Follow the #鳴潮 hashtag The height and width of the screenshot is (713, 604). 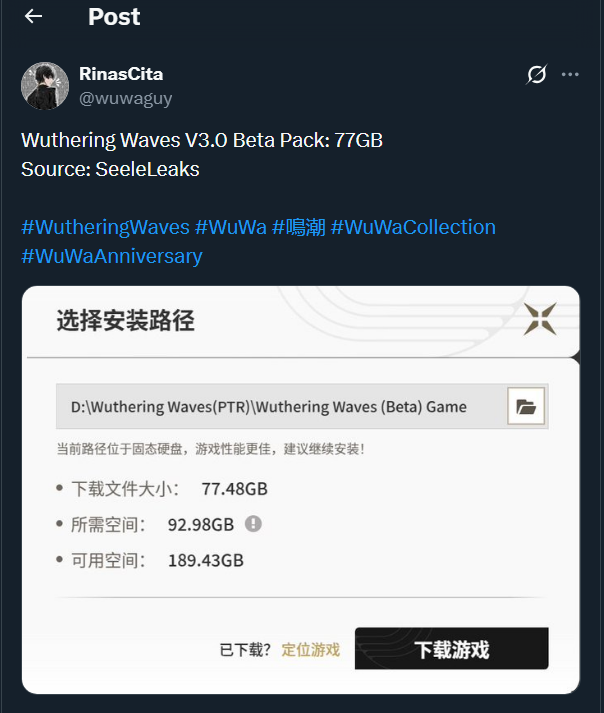[x=299, y=227]
